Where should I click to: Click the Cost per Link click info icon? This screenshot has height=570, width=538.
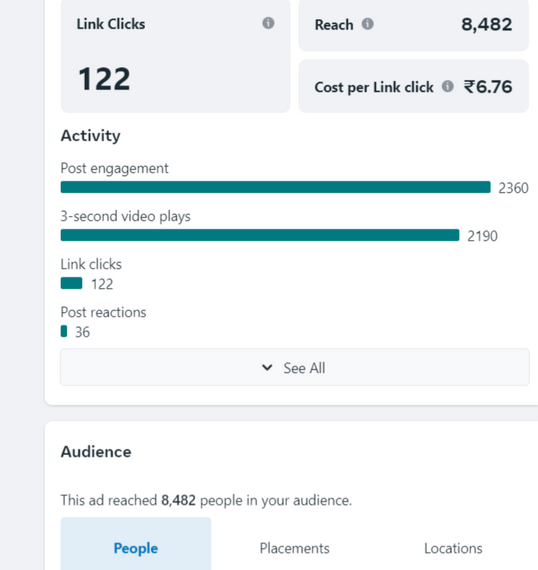click(x=447, y=87)
